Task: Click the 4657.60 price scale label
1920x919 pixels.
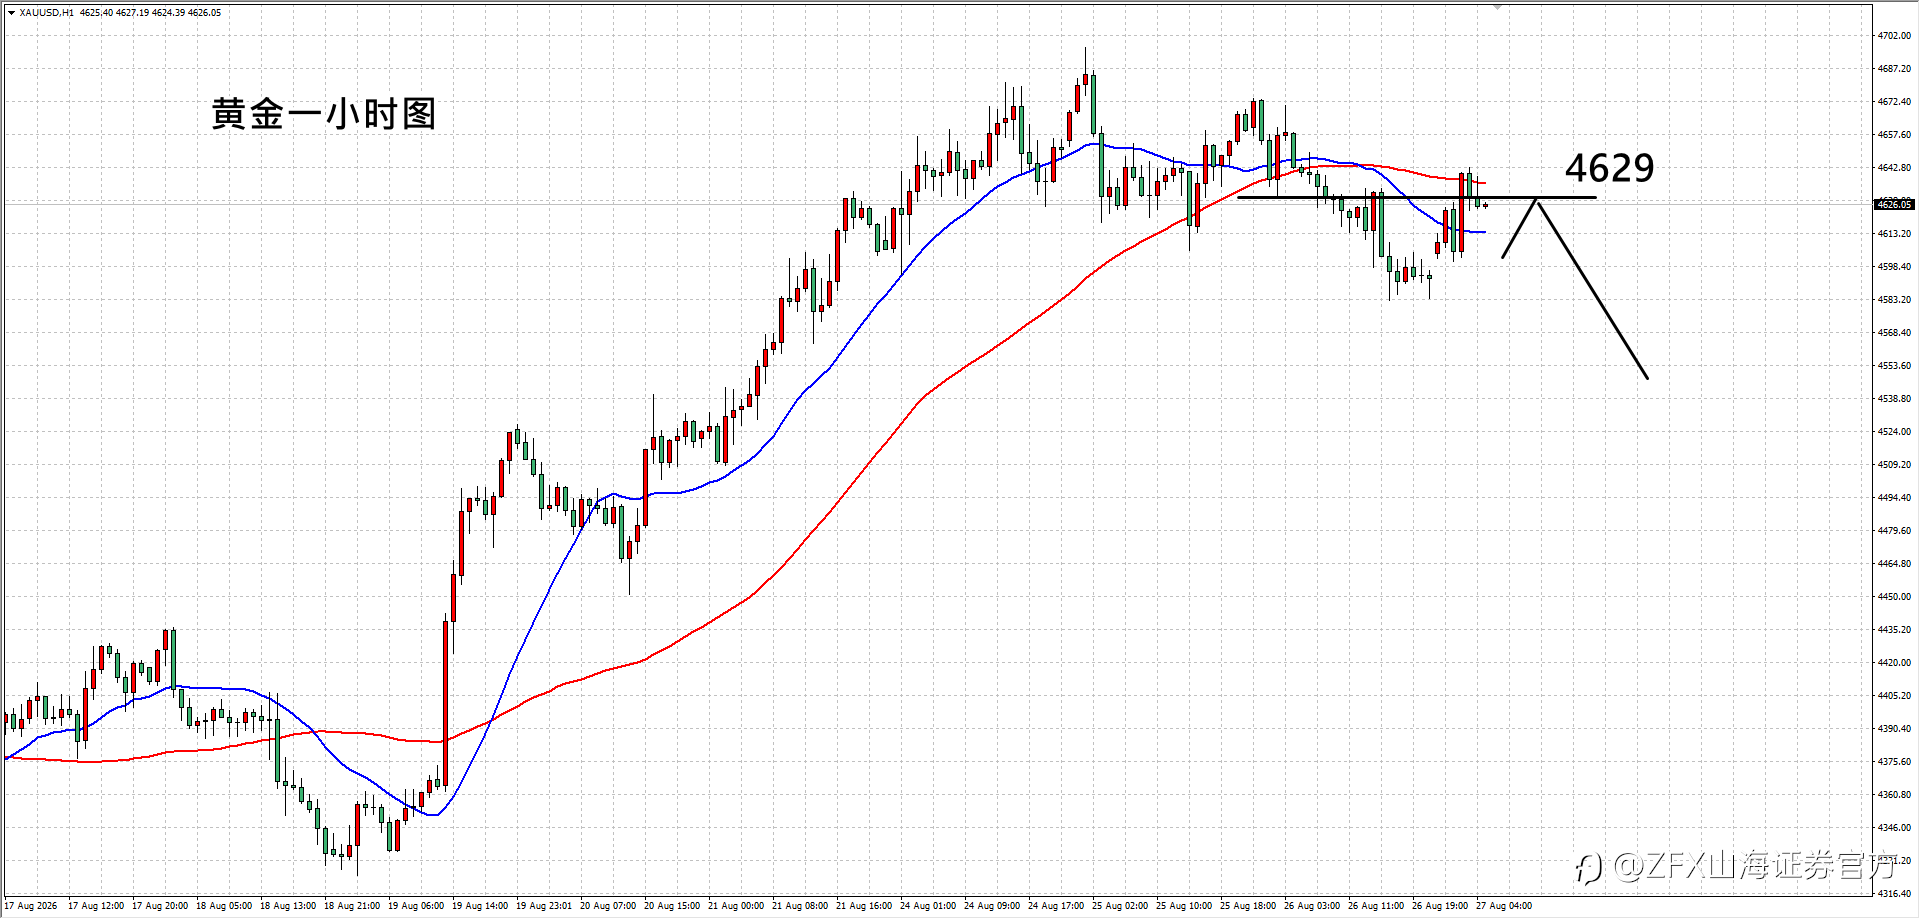Action: (1894, 135)
